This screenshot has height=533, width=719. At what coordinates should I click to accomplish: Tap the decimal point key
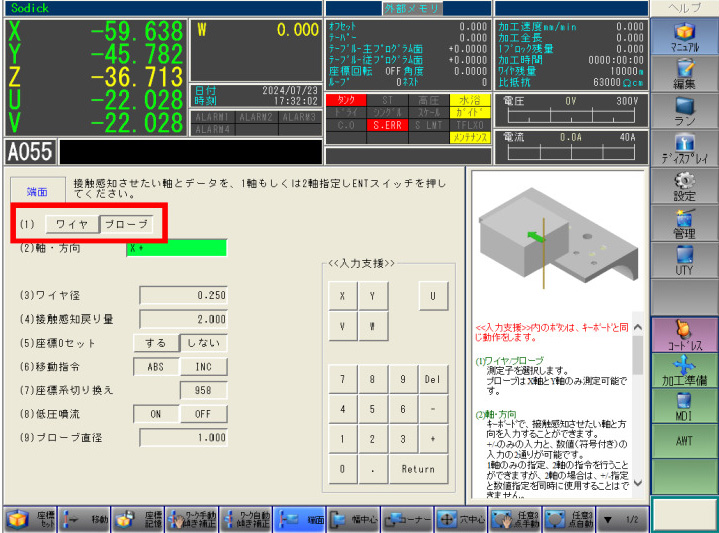click(373, 469)
